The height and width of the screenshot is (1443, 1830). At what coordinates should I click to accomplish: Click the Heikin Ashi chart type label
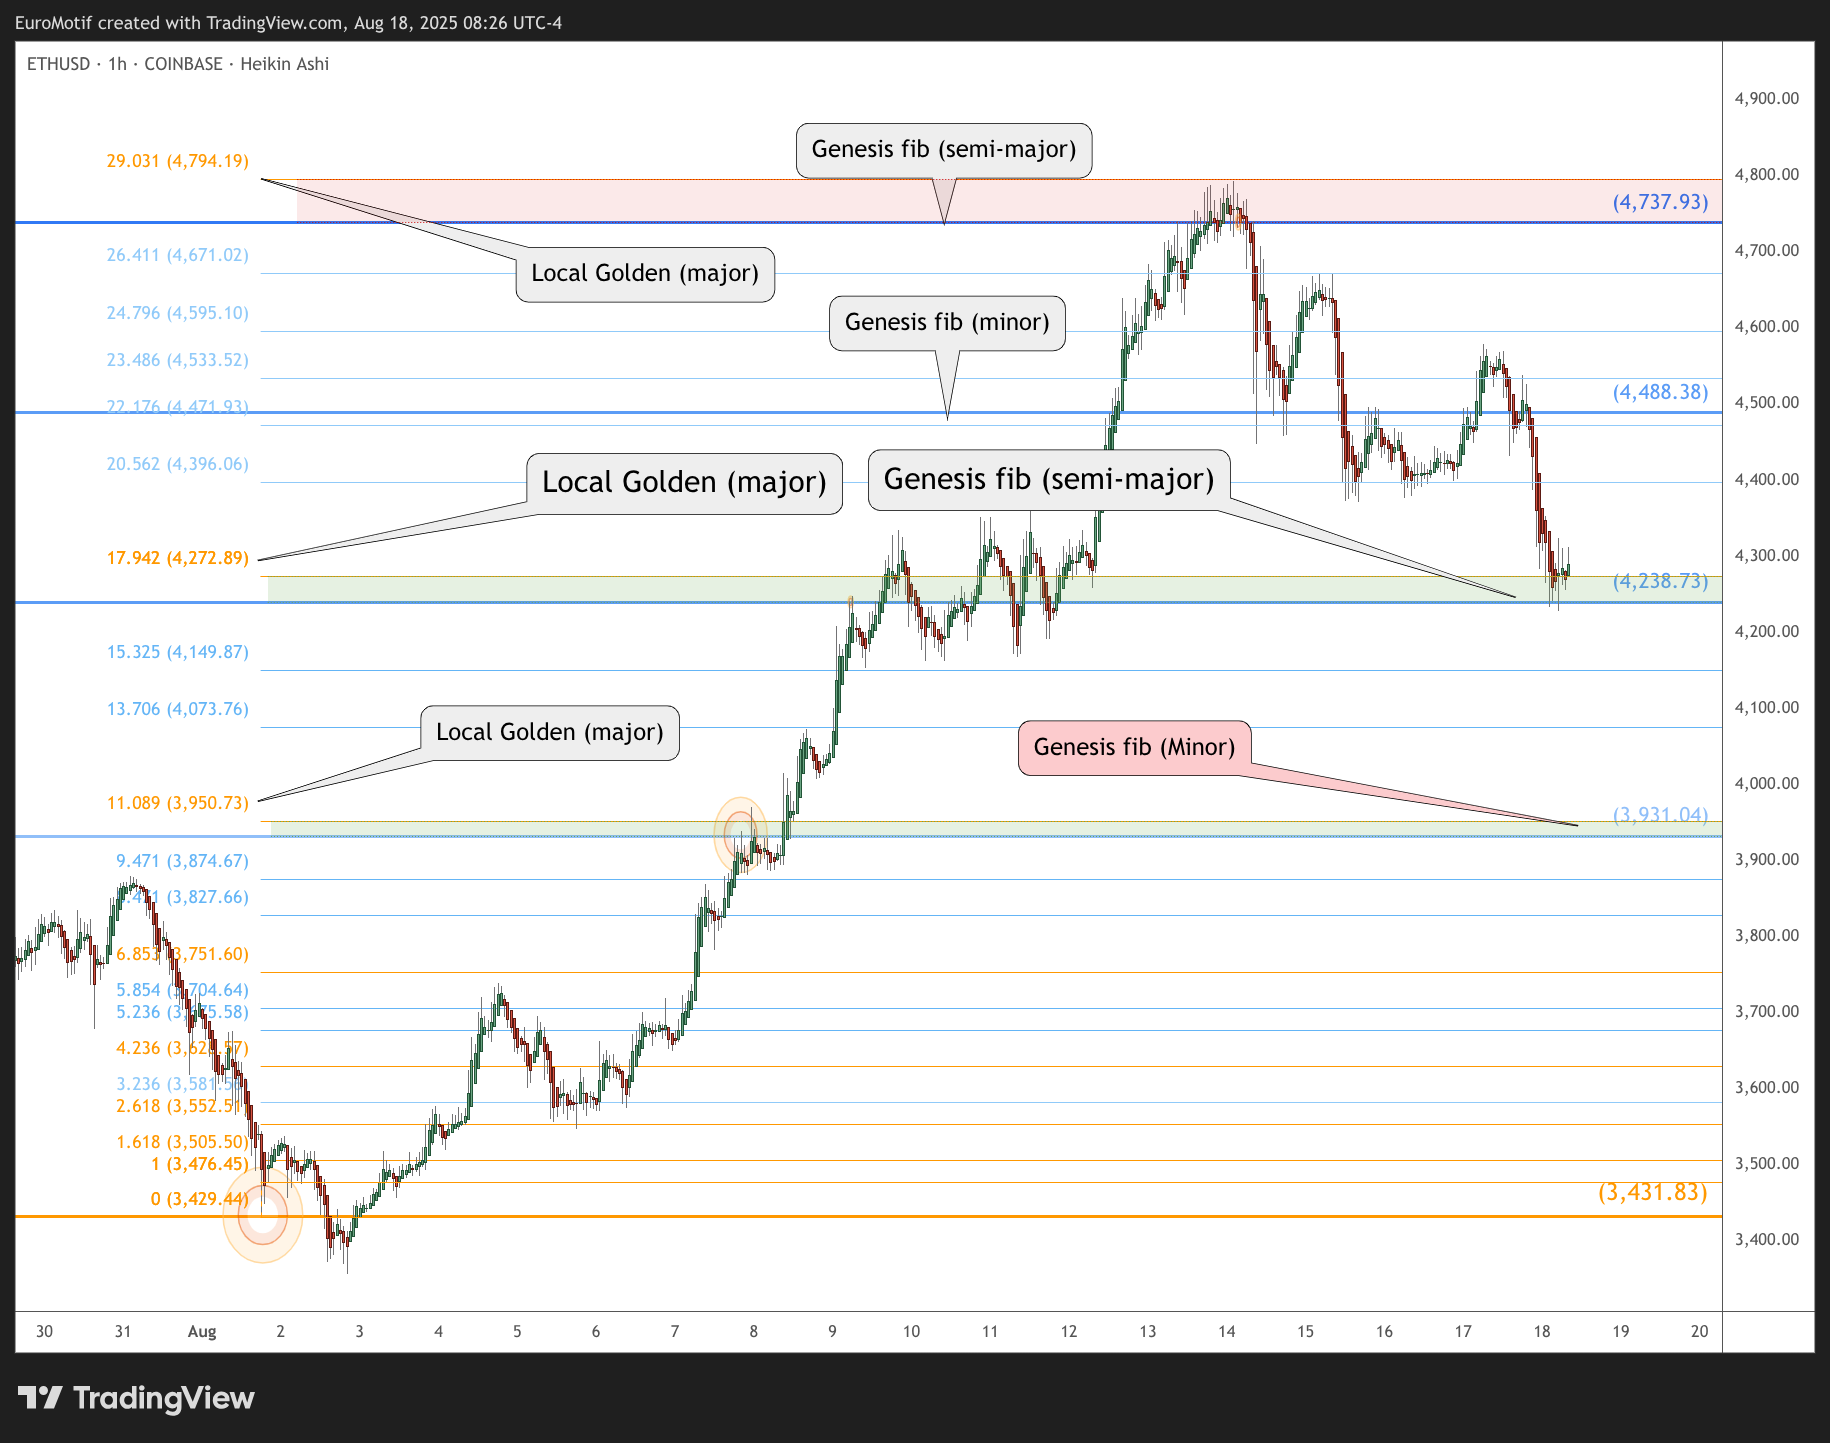(x=284, y=64)
